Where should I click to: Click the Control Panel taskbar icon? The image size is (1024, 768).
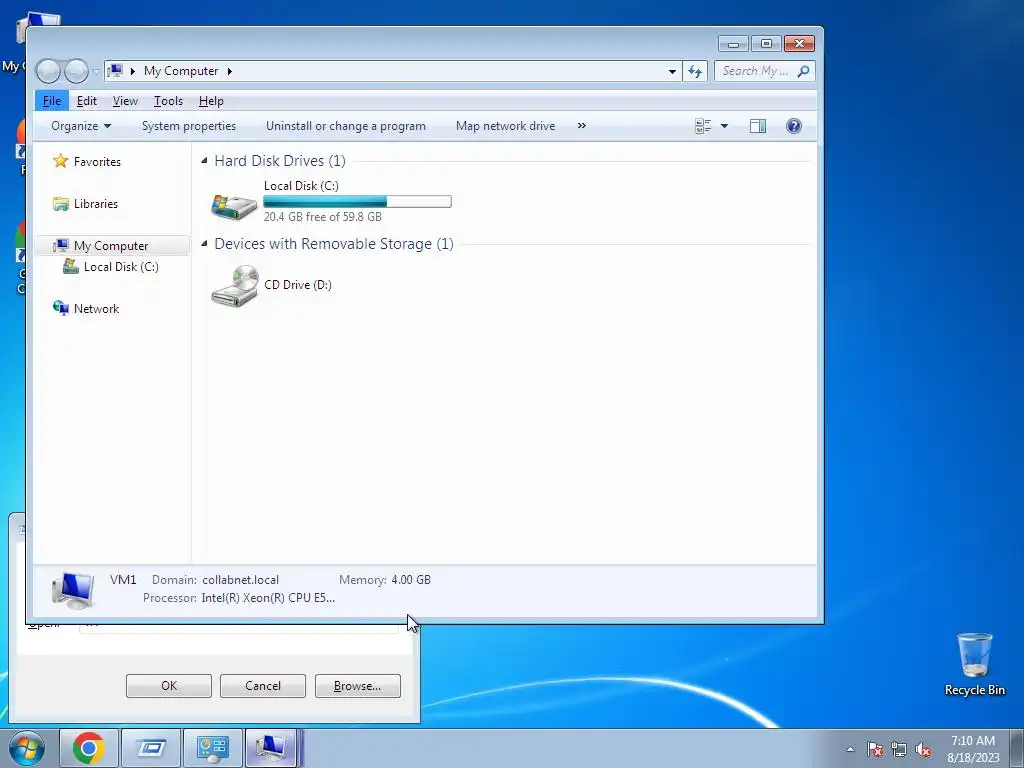(213, 748)
